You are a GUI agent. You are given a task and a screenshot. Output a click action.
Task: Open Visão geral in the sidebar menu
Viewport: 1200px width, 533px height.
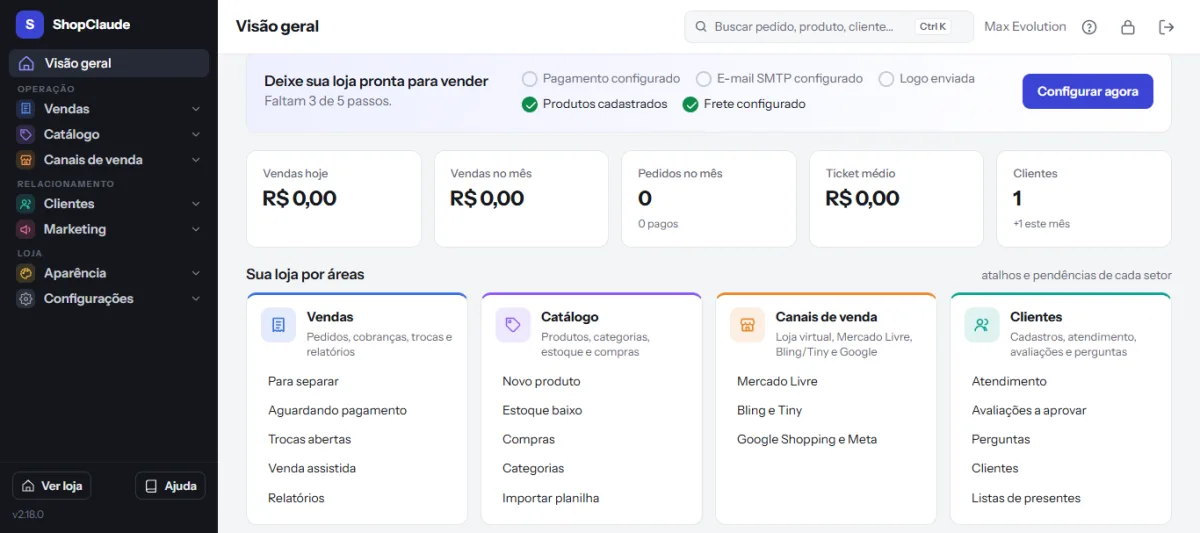click(109, 63)
